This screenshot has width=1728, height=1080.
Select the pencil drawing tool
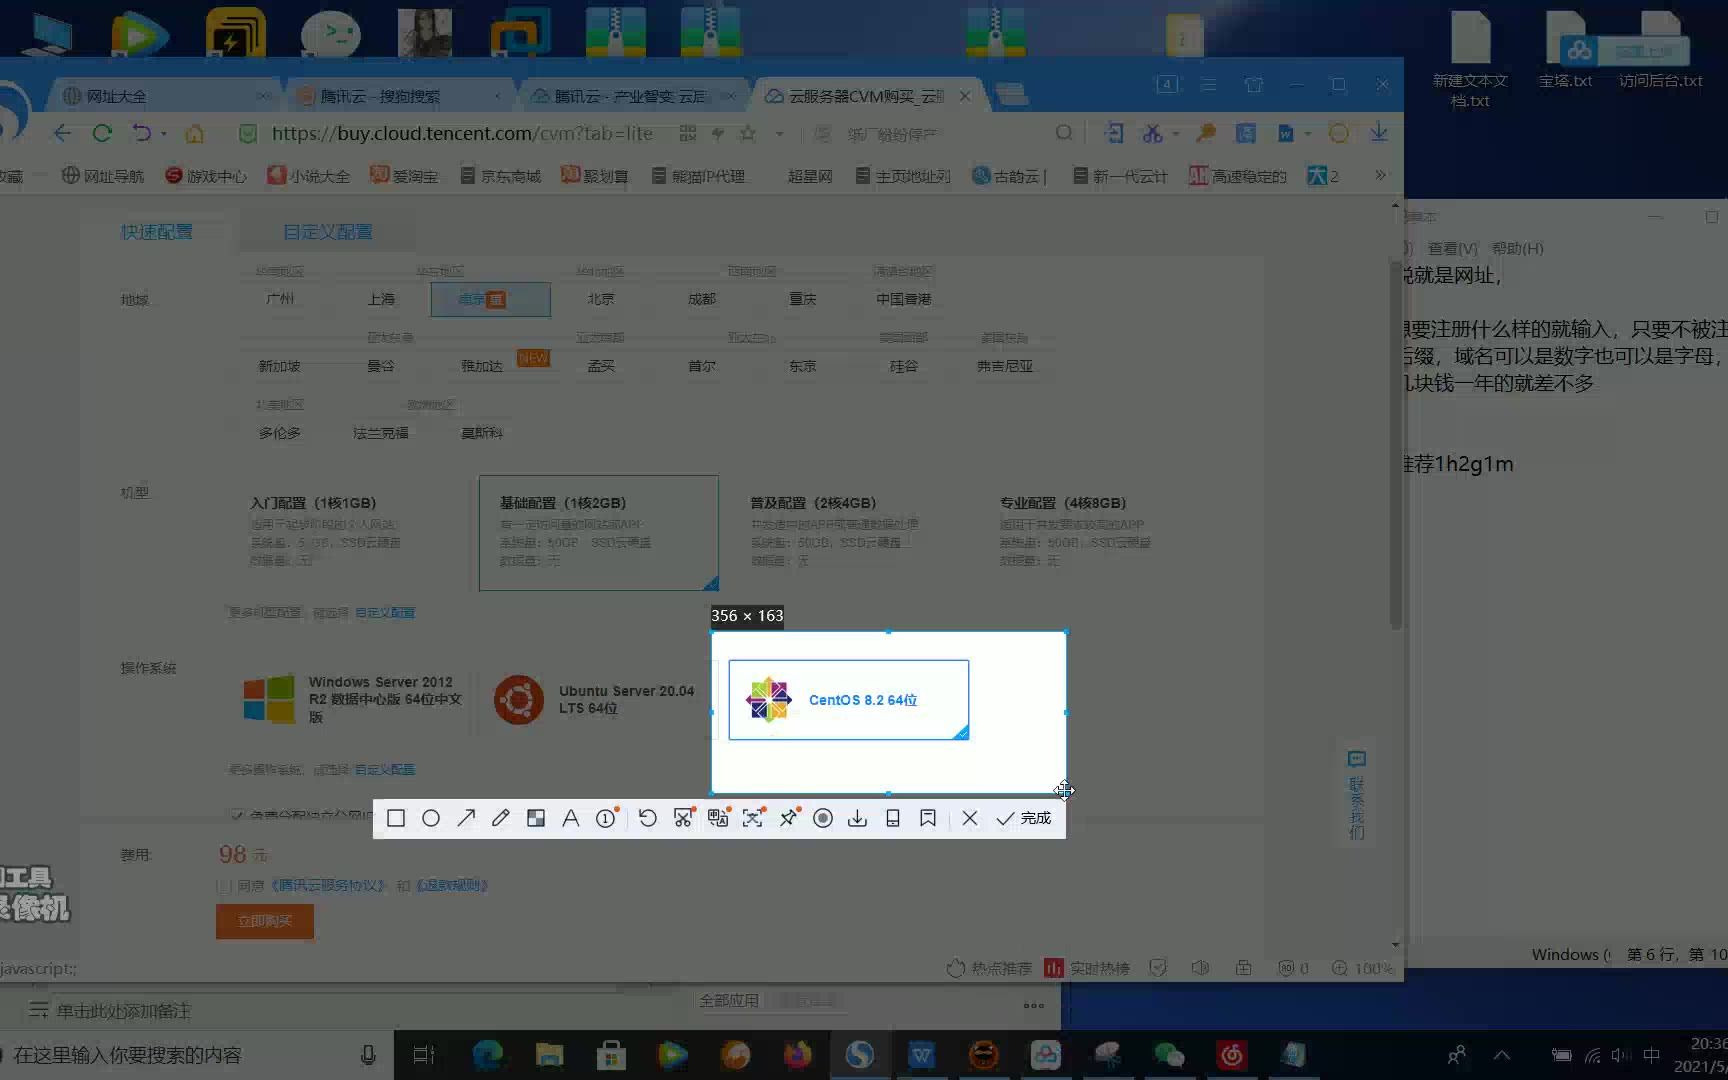pos(501,818)
